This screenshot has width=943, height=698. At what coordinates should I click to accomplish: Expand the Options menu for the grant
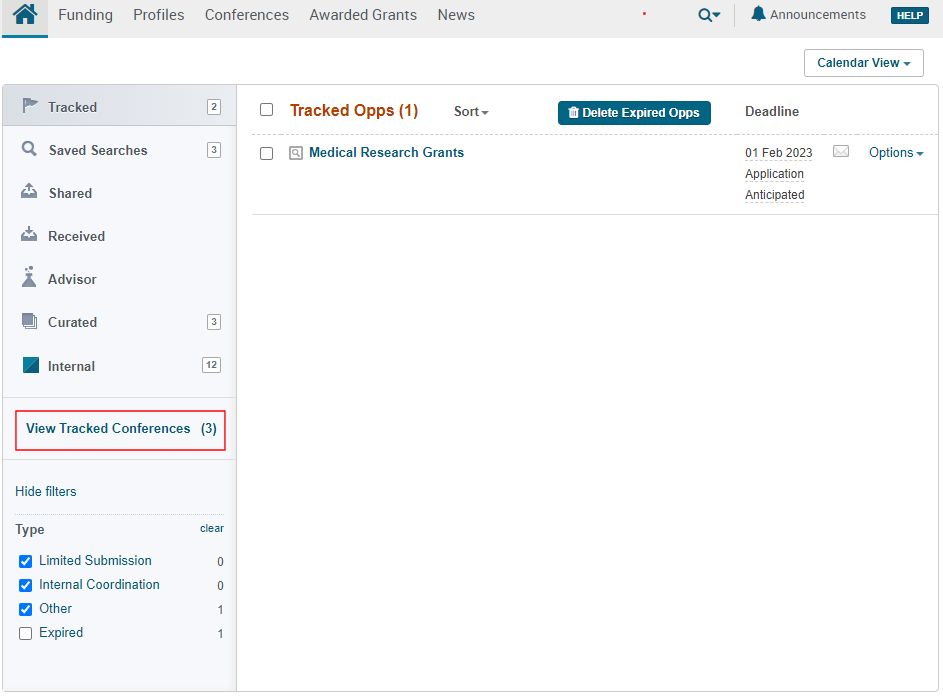(x=895, y=153)
